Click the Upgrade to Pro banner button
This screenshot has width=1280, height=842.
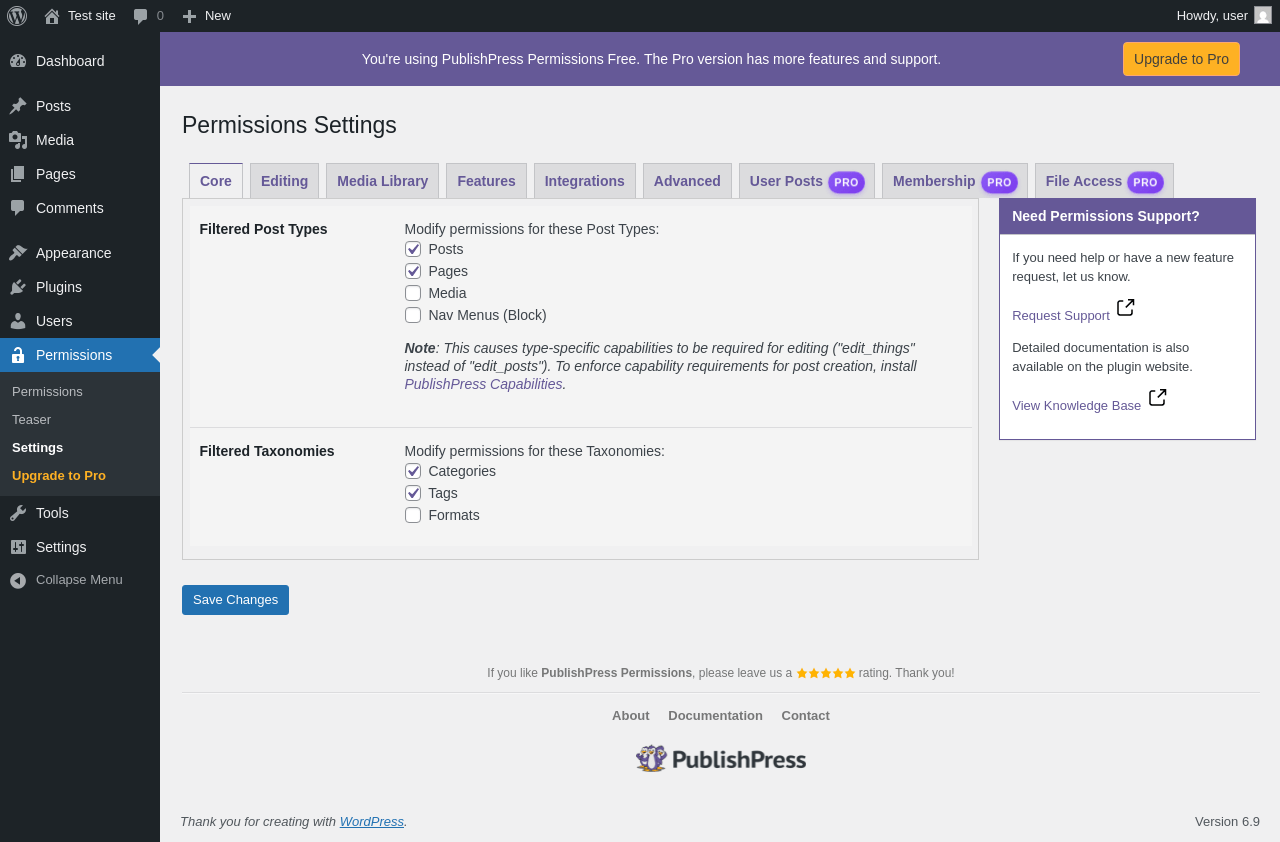[x=1181, y=59]
